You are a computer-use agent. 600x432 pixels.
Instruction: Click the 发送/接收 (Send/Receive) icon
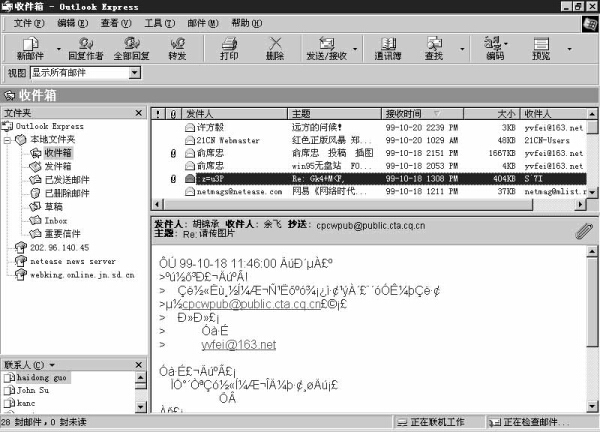[x=326, y=49]
